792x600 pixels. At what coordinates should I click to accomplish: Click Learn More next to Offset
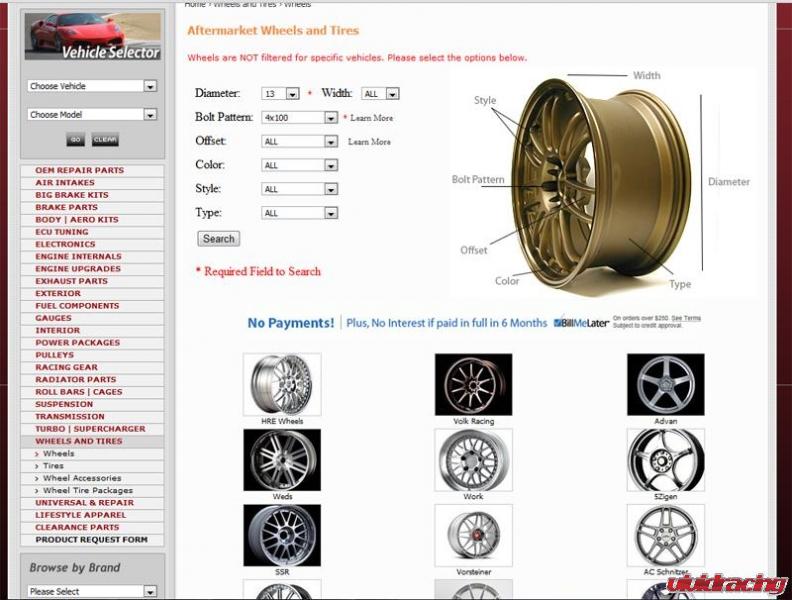click(369, 142)
